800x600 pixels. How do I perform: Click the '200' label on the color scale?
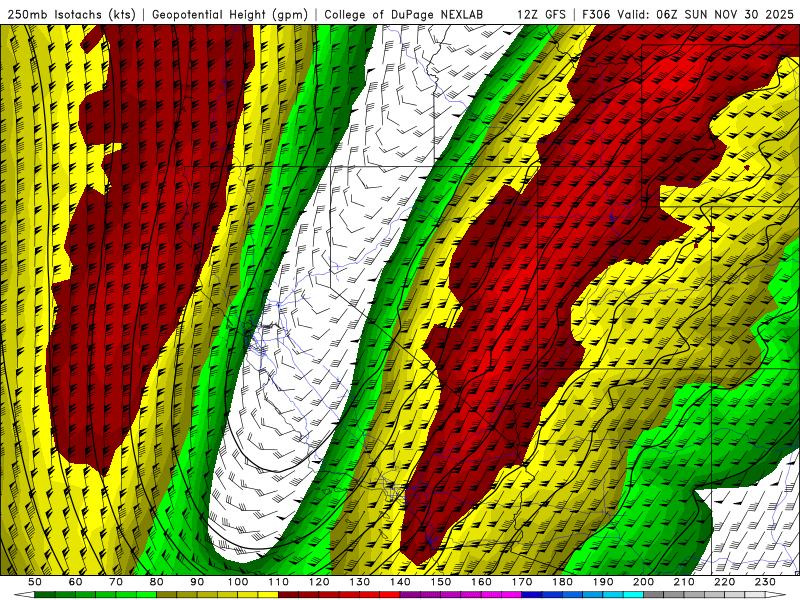pyautogui.click(x=643, y=582)
